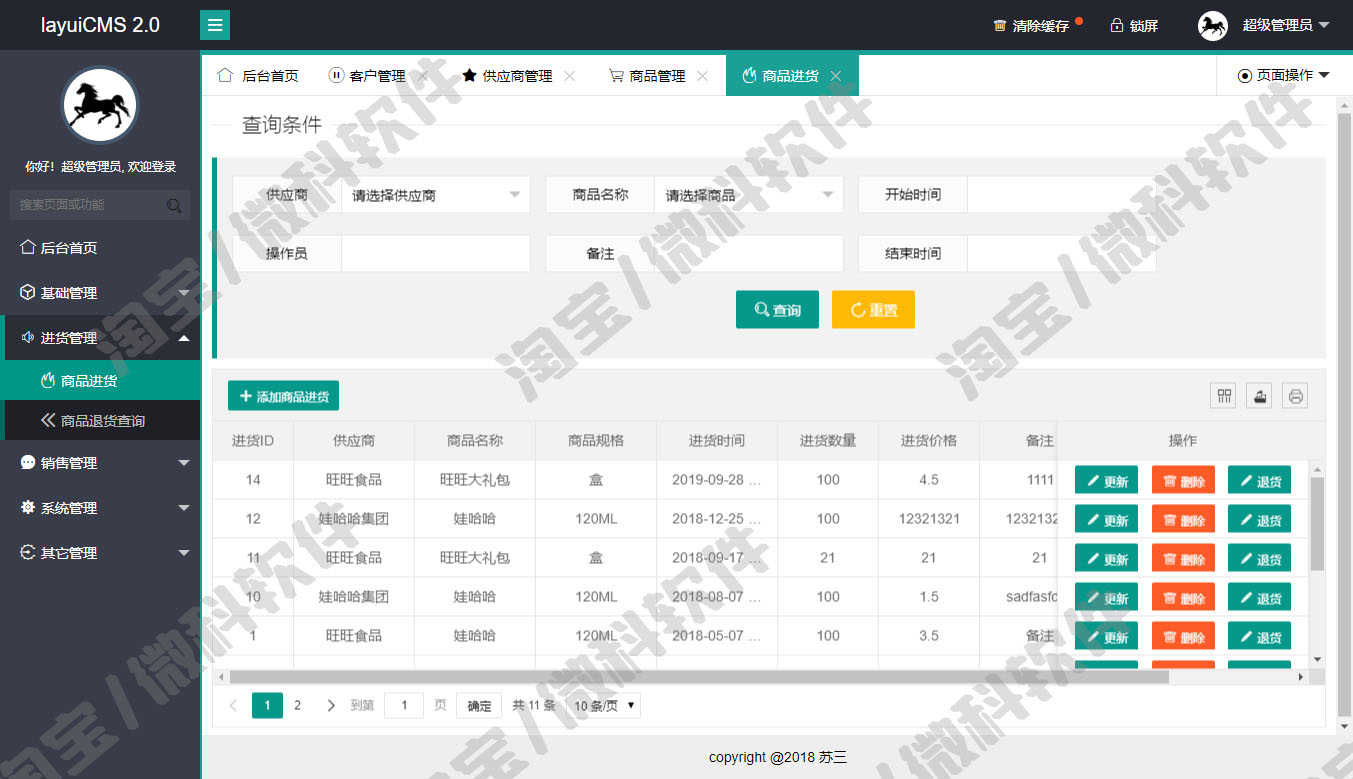Image resolution: width=1353 pixels, height=779 pixels.
Task: Click 退货 for purchase ID 11
Action: pos(1259,559)
